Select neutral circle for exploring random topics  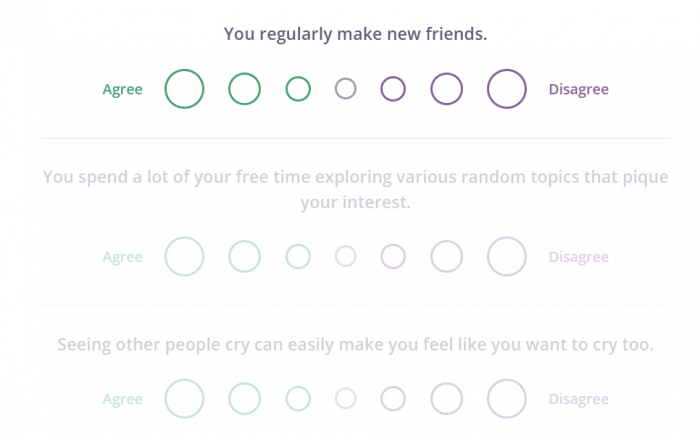(346, 256)
